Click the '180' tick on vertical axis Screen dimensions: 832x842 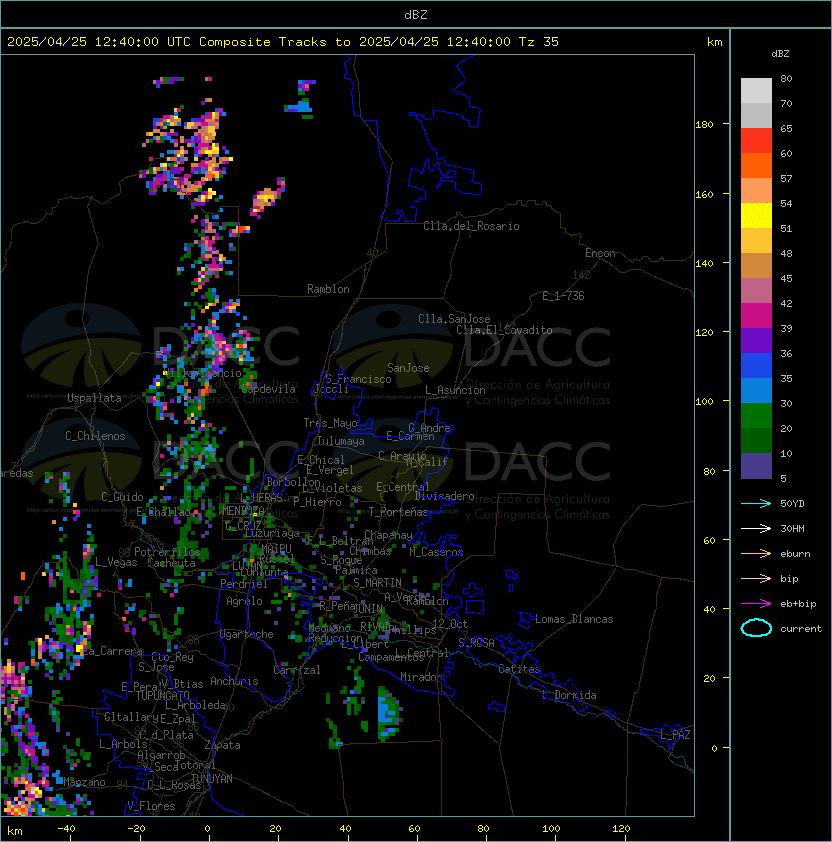(704, 125)
